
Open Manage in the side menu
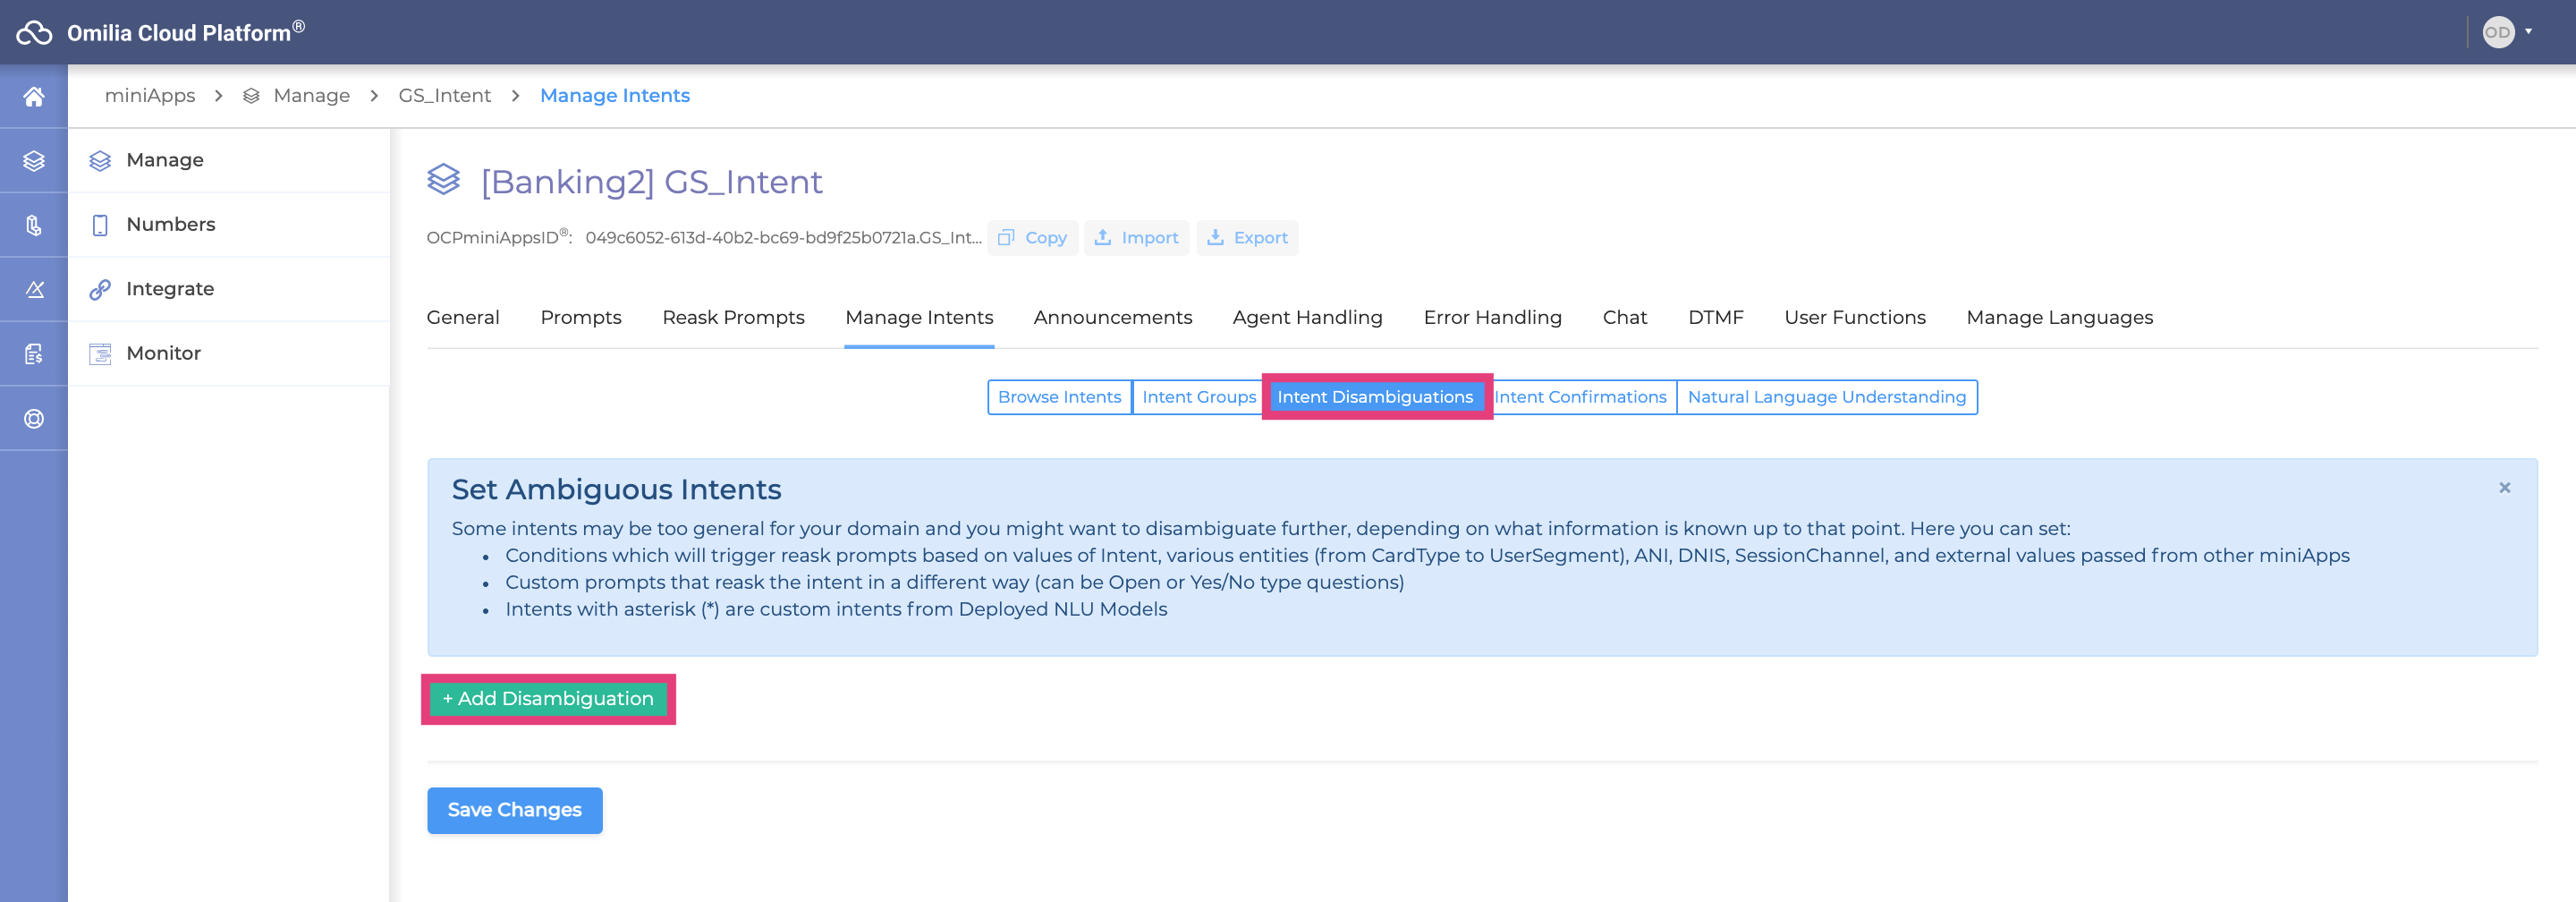coord(229,160)
